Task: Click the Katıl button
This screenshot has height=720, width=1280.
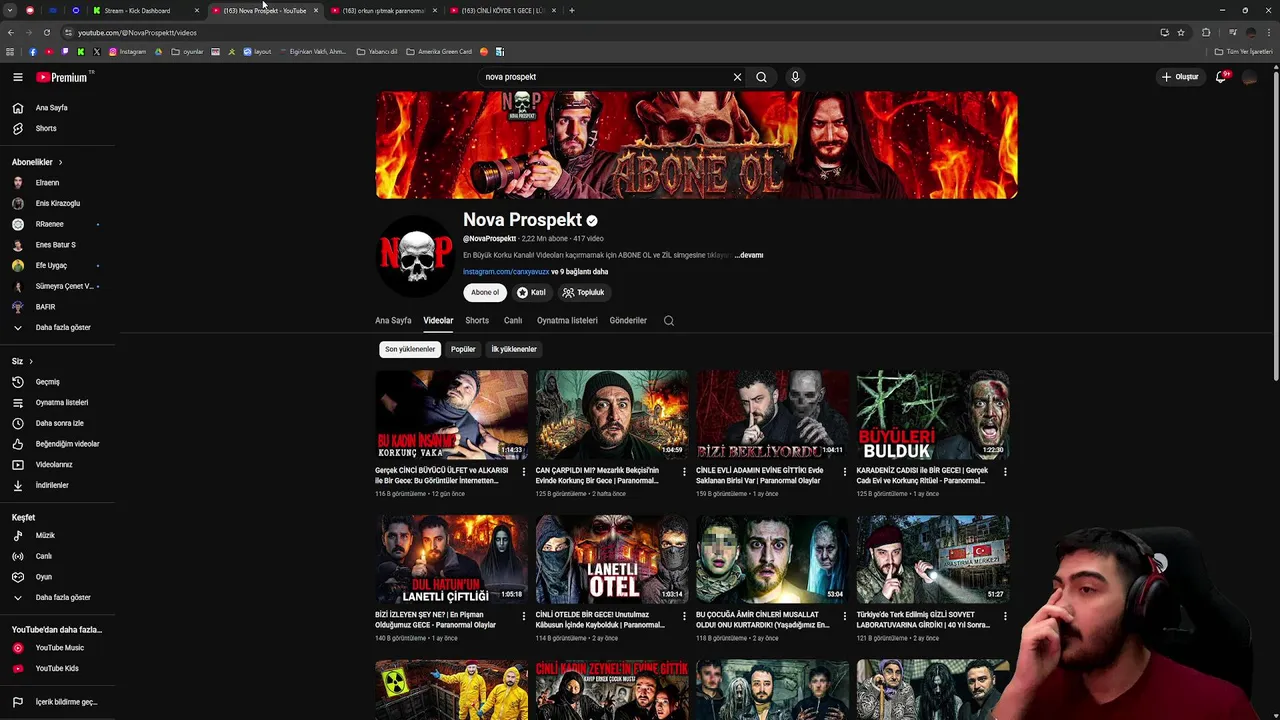Action: click(531, 292)
